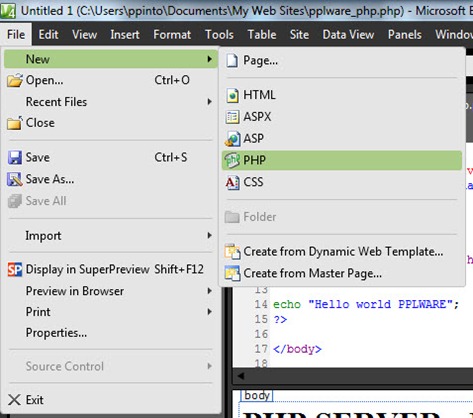The image size is (473, 418).
Task: Expand the Import submenu arrow
Action: point(209,236)
